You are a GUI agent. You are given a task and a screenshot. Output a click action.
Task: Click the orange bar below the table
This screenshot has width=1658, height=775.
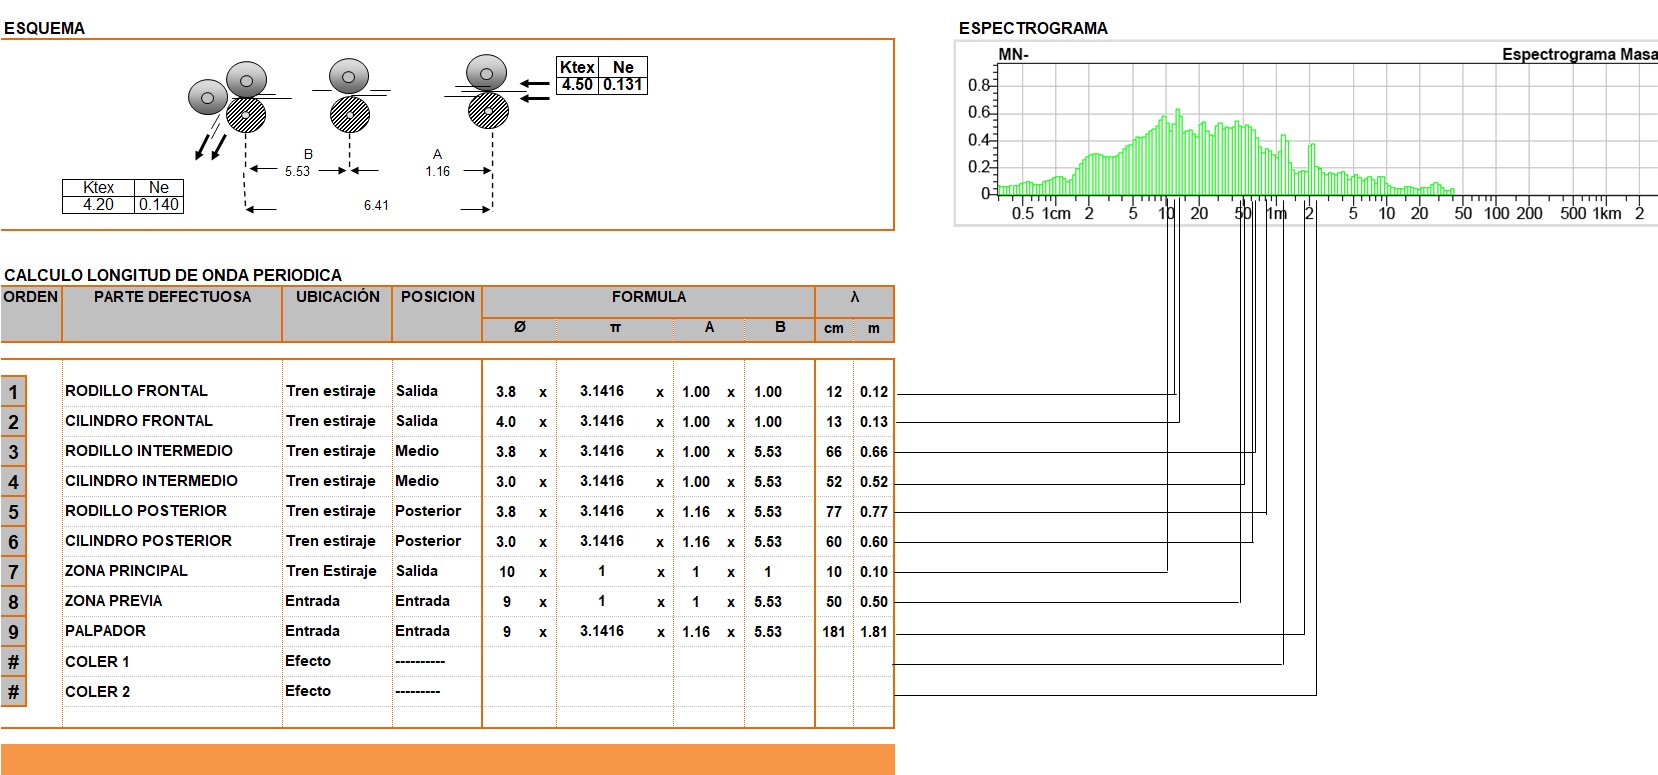click(447, 759)
